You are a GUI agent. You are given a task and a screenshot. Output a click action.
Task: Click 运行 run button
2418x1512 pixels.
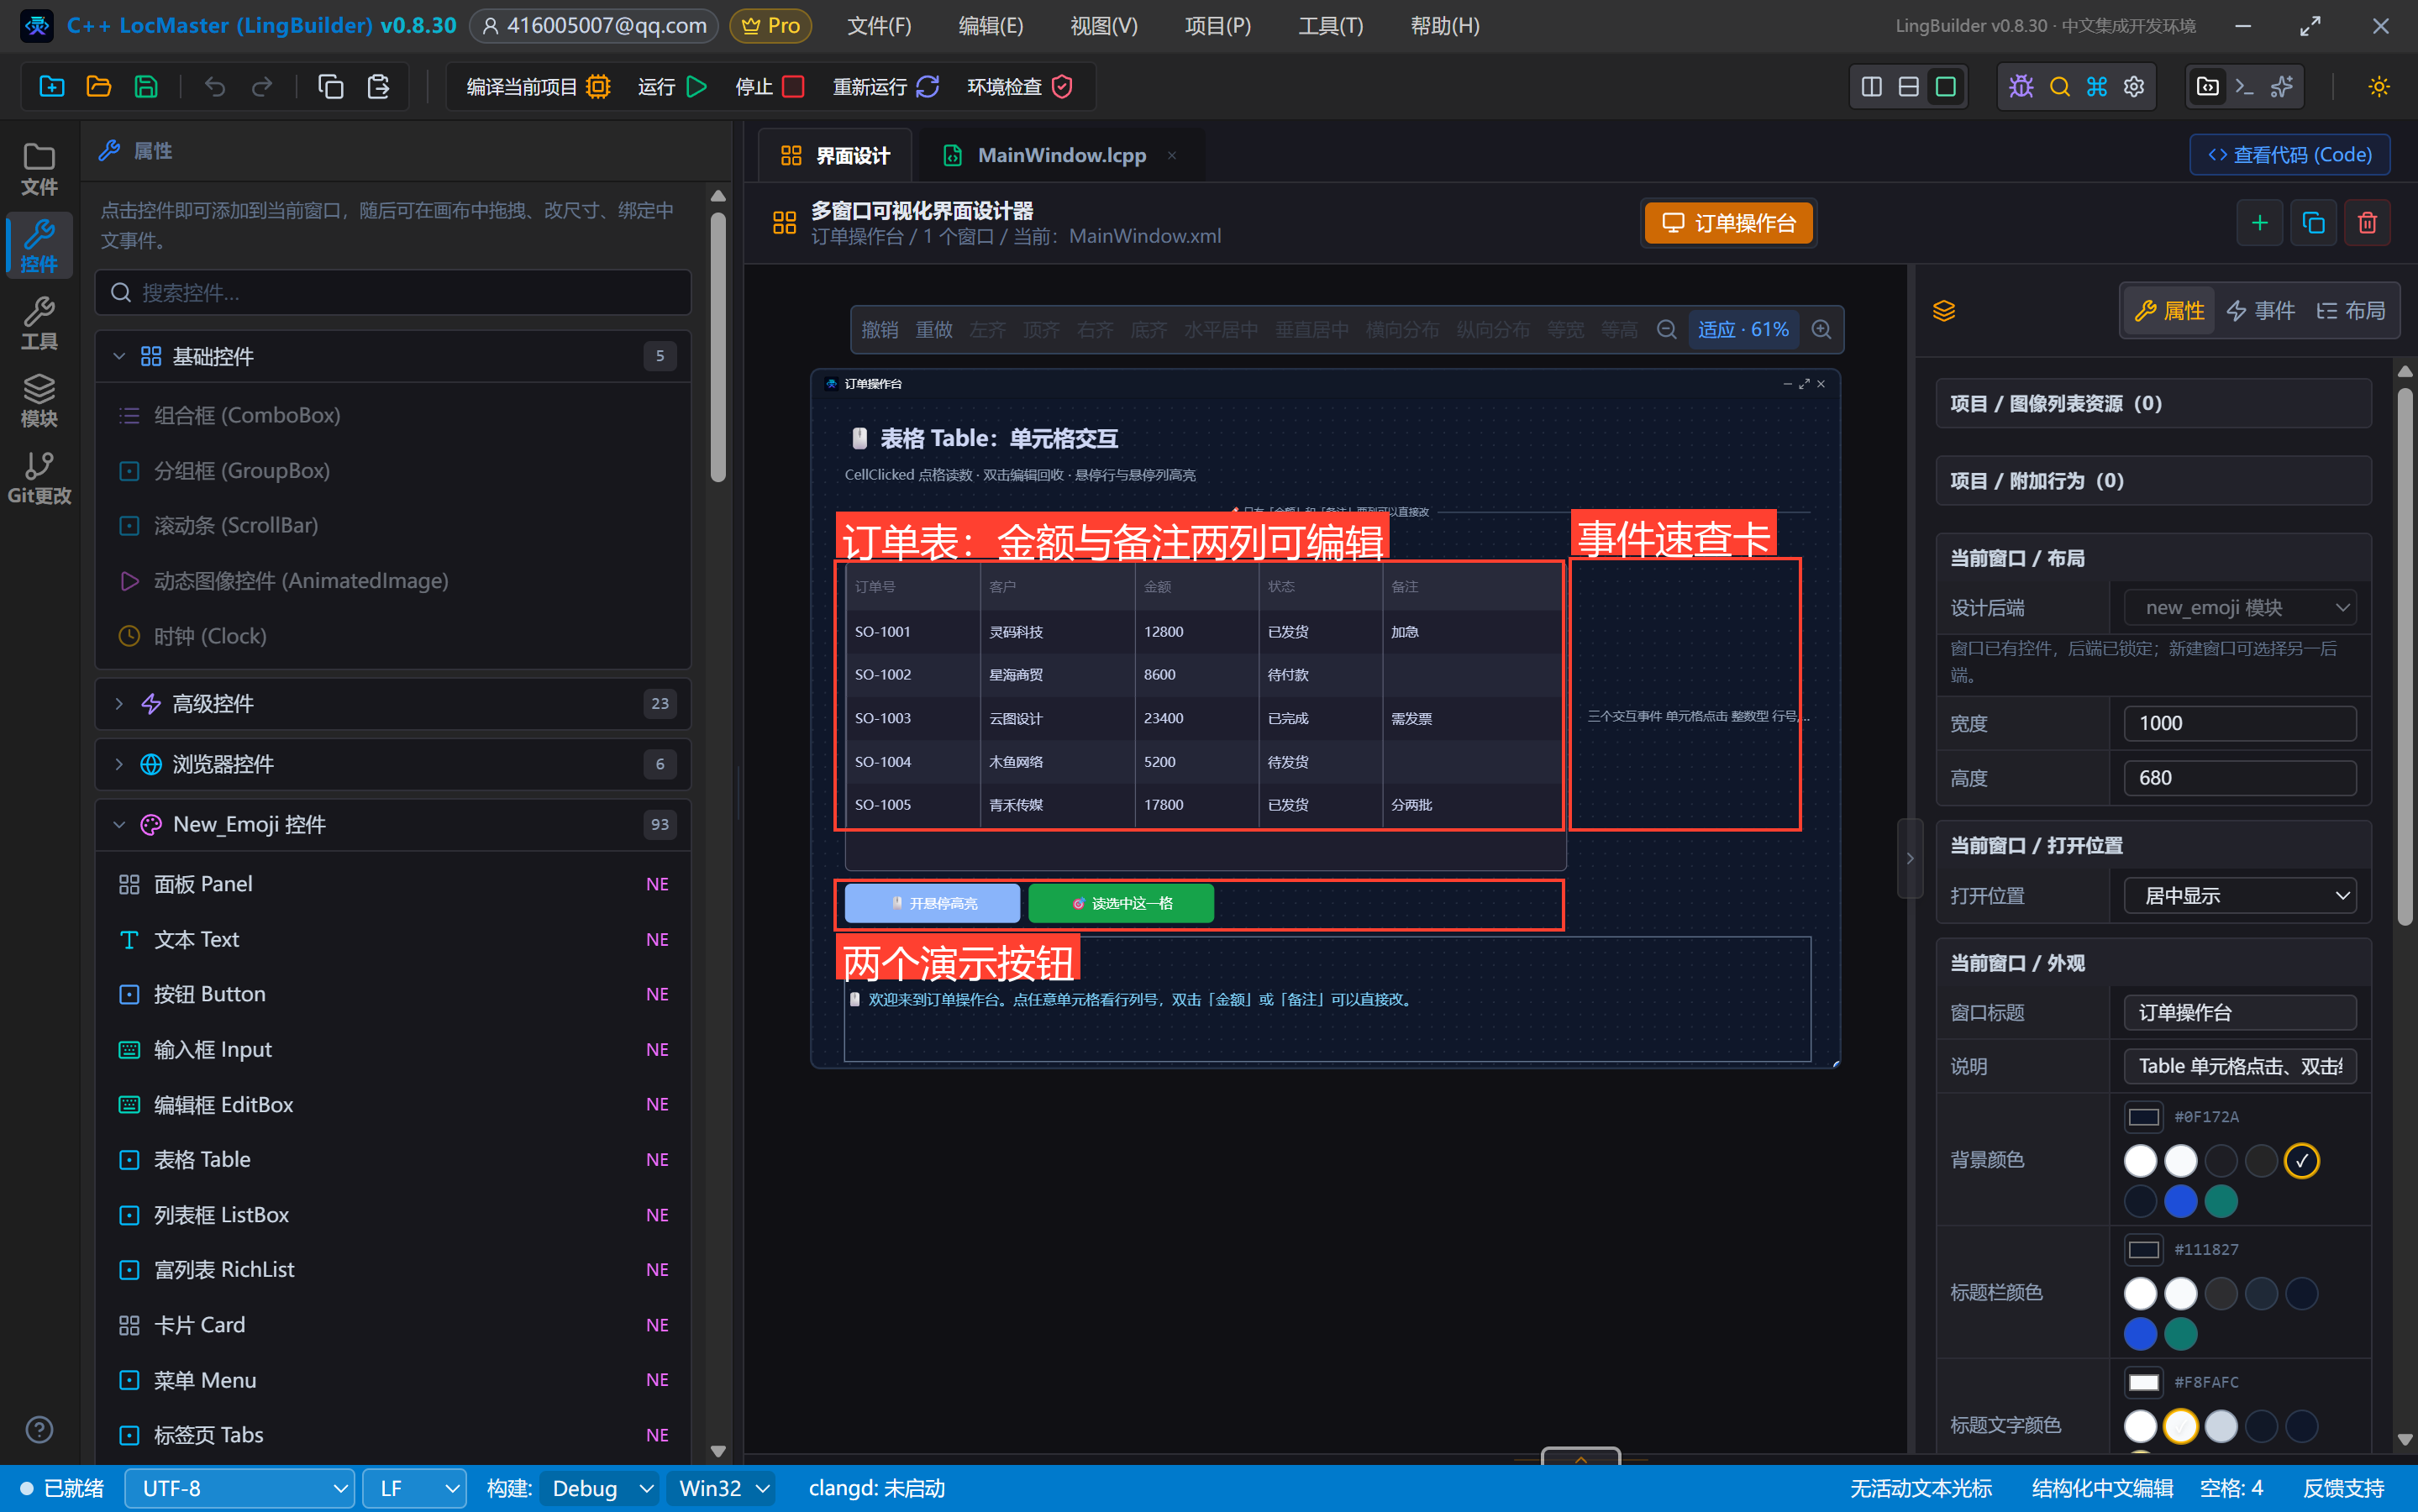pyautogui.click(x=672, y=87)
